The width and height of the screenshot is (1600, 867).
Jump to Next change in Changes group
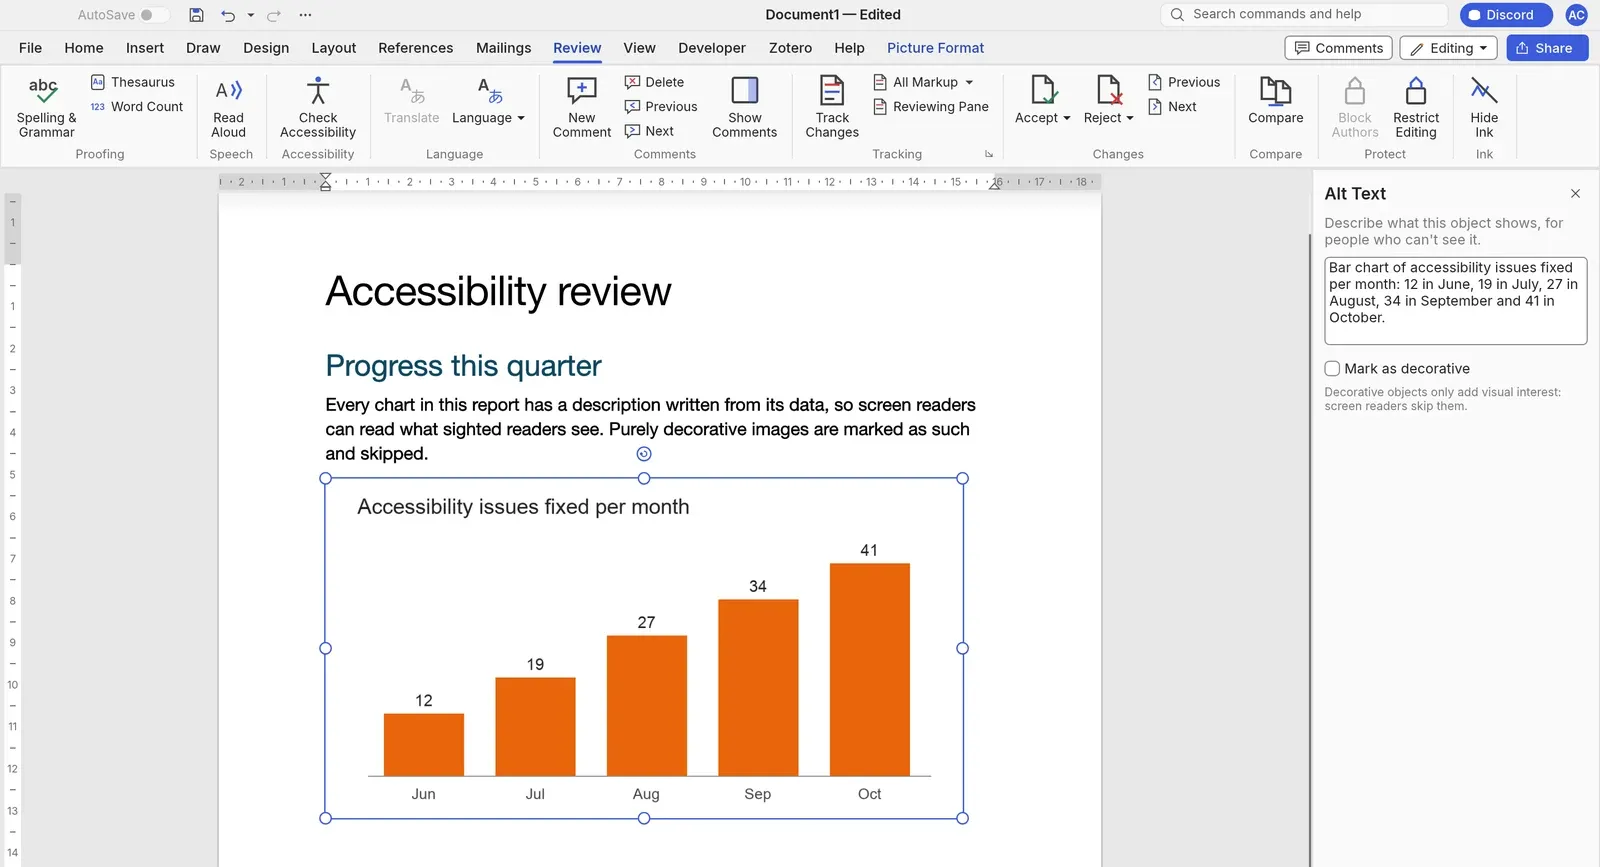[1172, 107]
